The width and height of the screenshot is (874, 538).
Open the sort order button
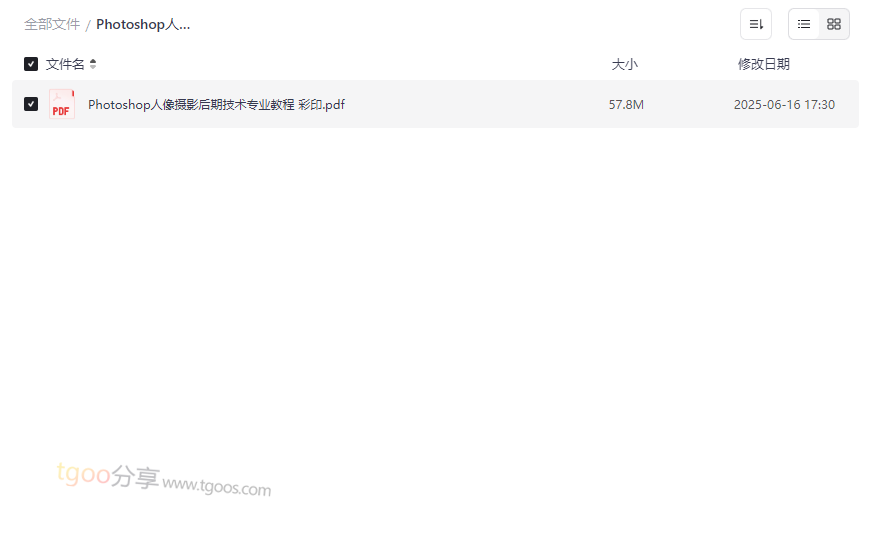point(756,24)
